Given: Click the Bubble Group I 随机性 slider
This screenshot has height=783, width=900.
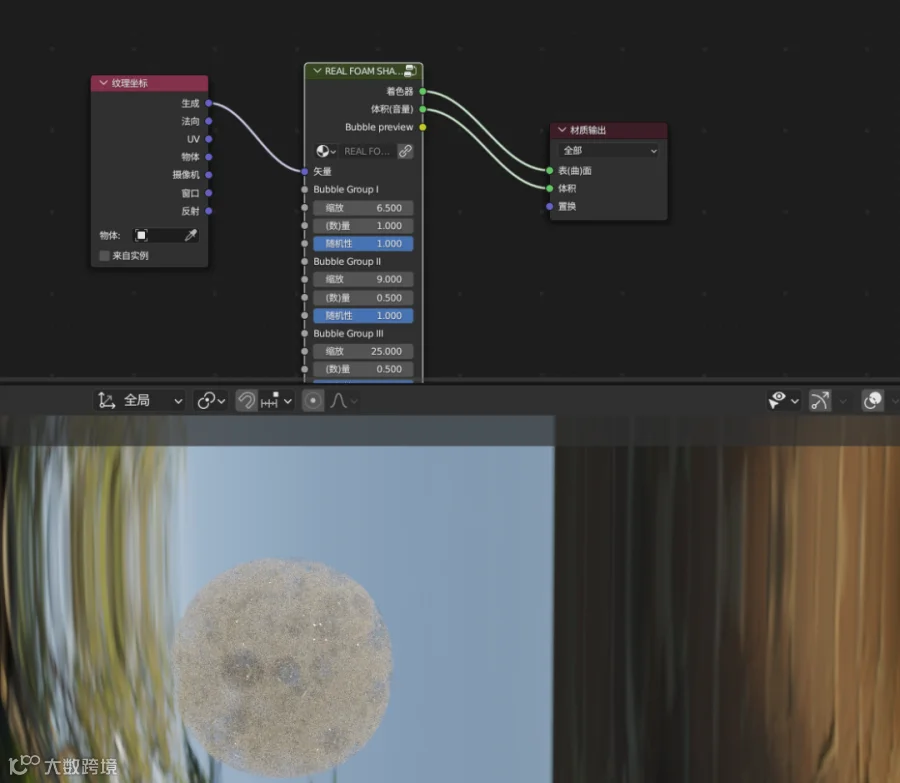Looking at the screenshot, I should coord(363,243).
